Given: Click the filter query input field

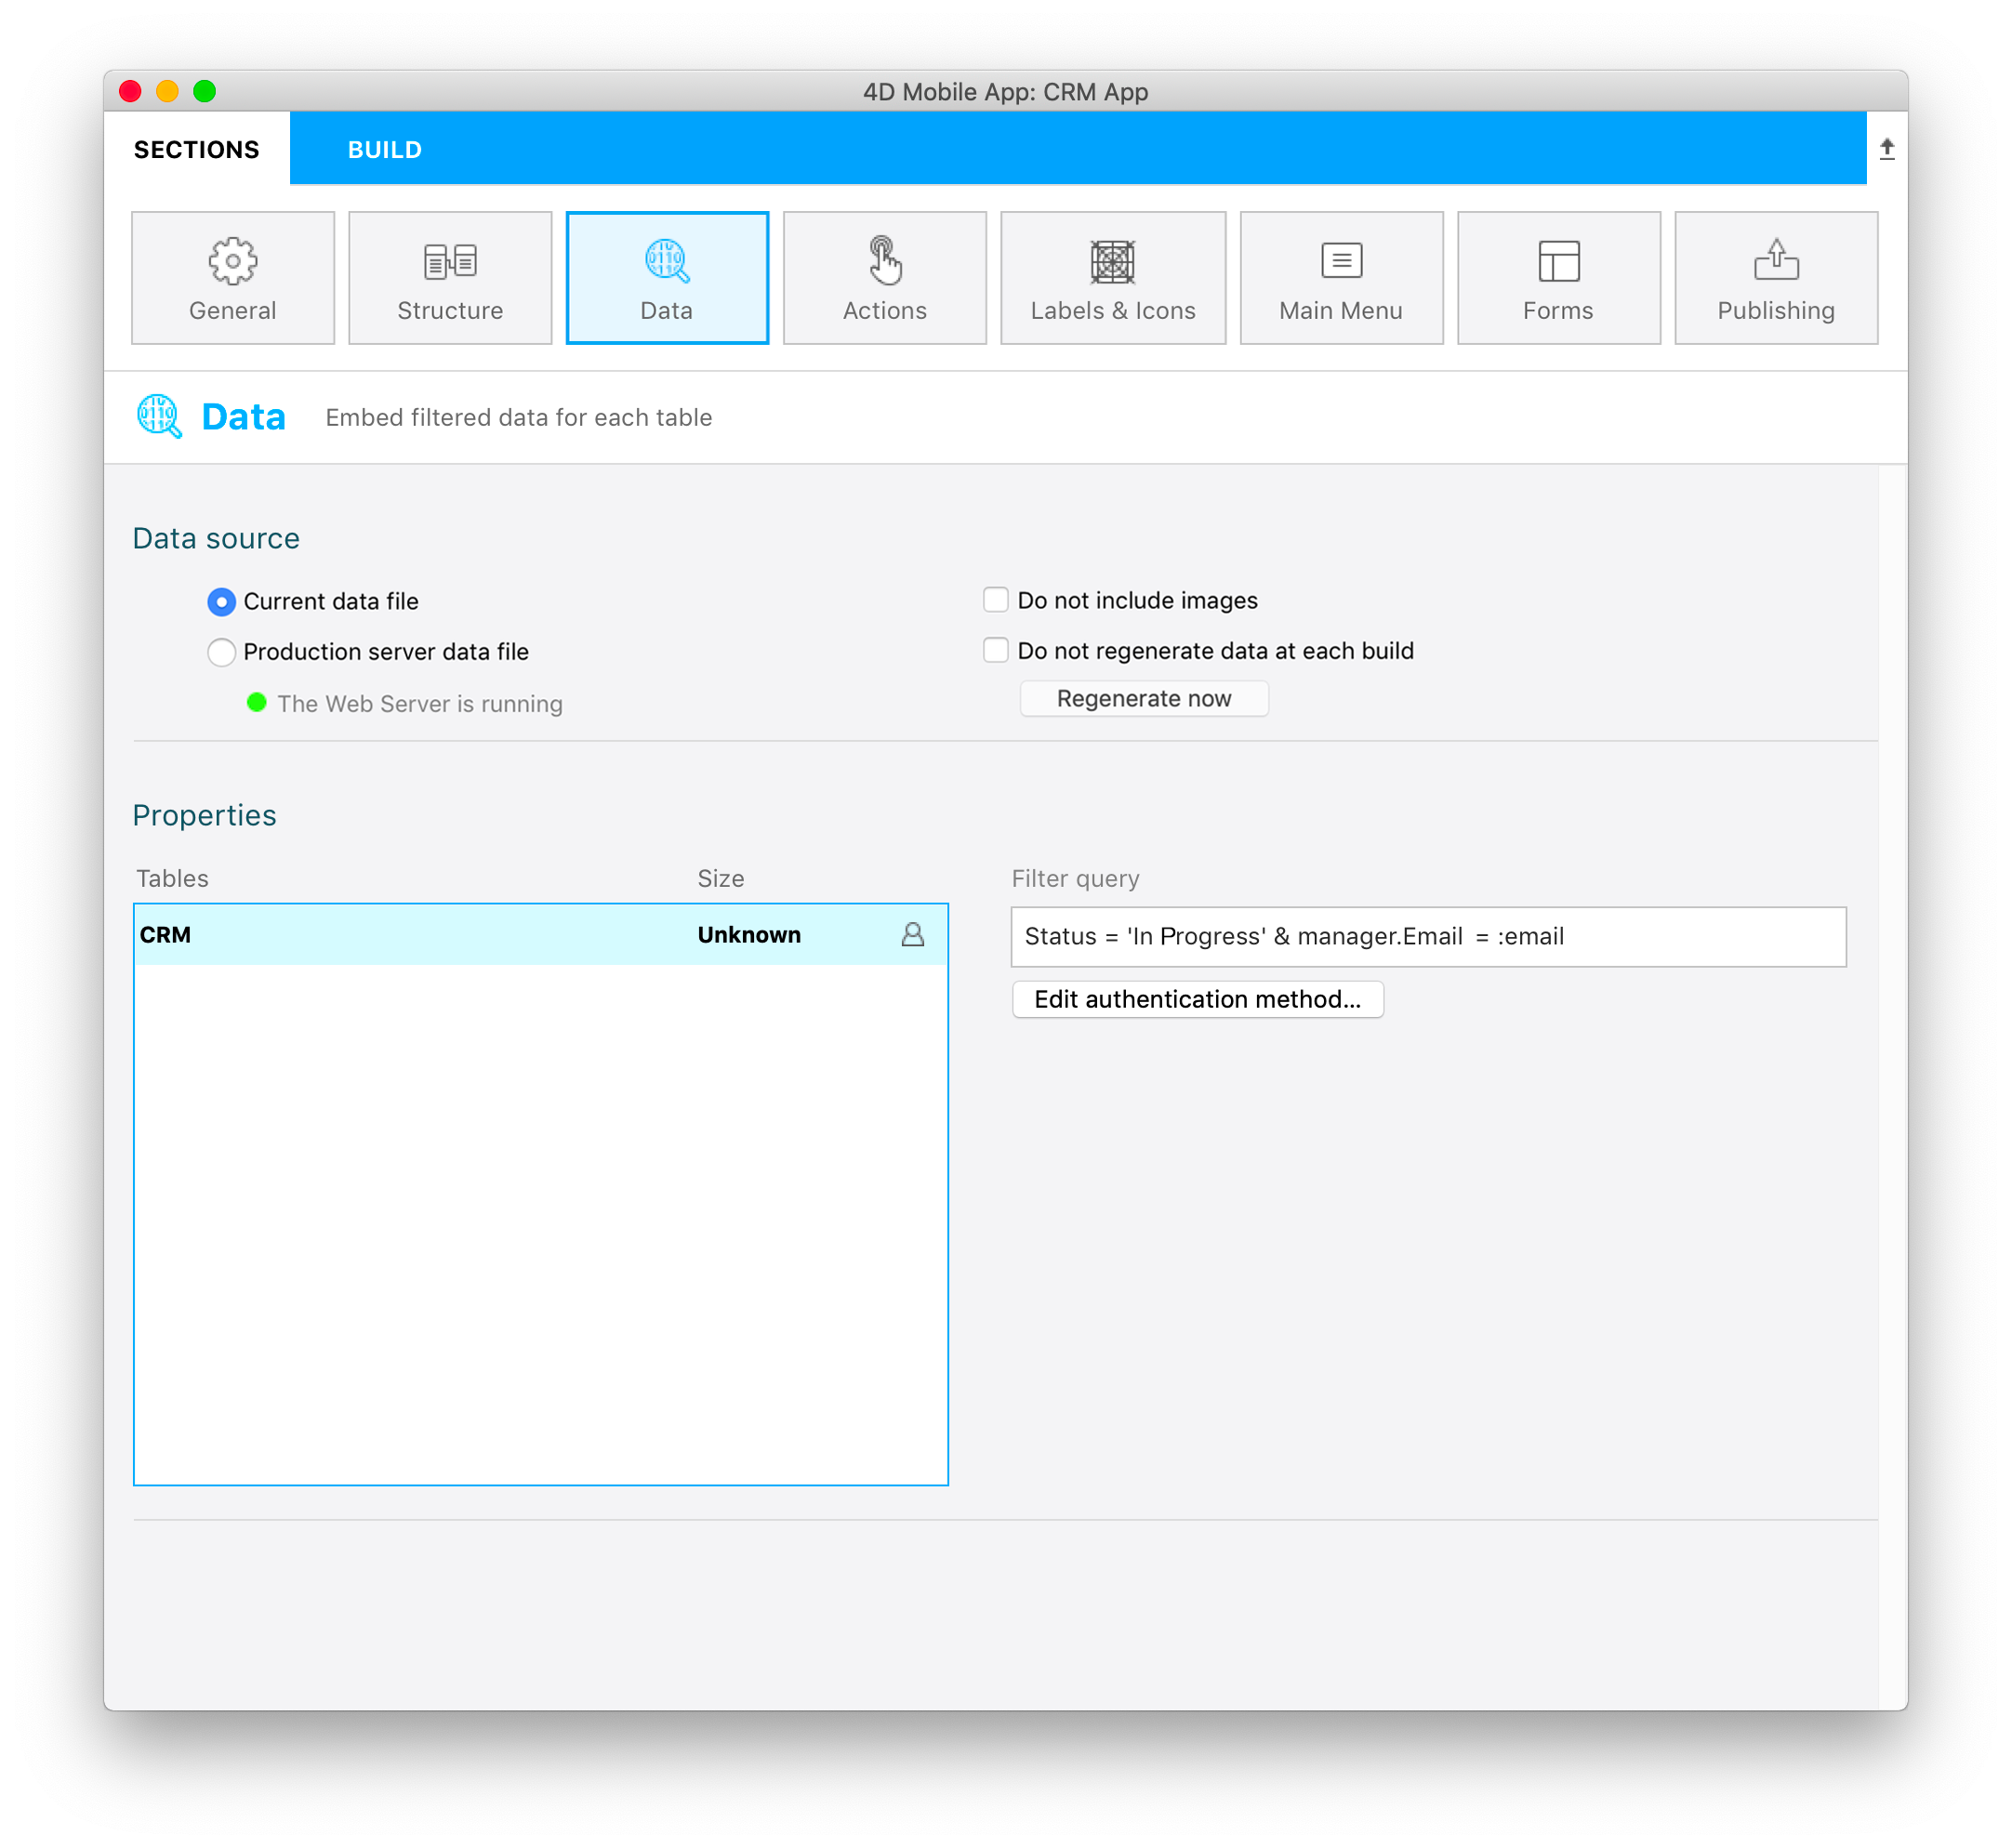Looking at the screenshot, I should pyautogui.click(x=1428, y=933).
